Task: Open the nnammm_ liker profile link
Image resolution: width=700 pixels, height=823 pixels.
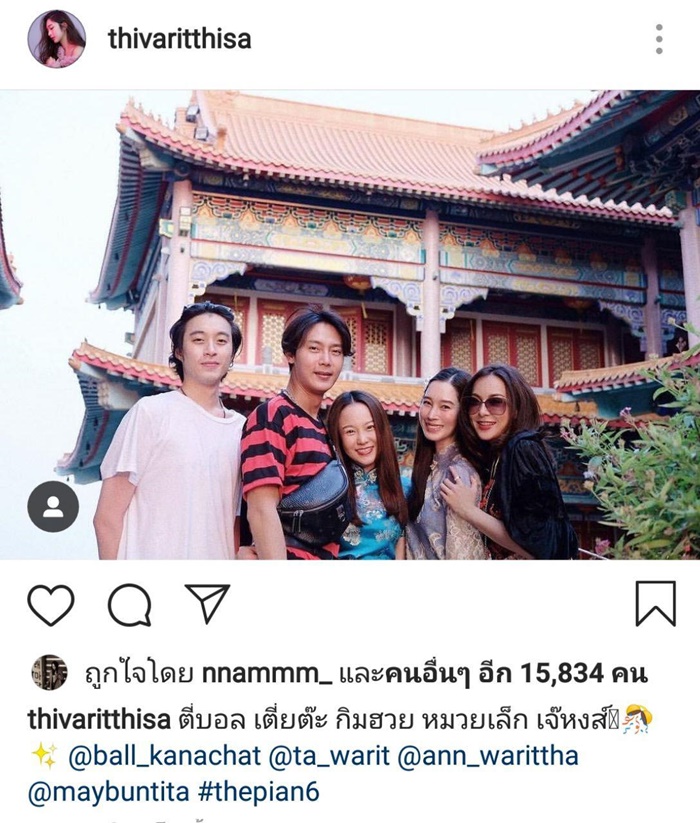Action: [x=267, y=673]
